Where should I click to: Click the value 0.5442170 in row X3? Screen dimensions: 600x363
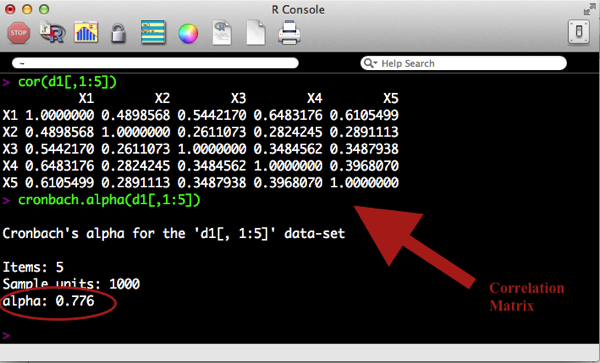click(x=59, y=149)
